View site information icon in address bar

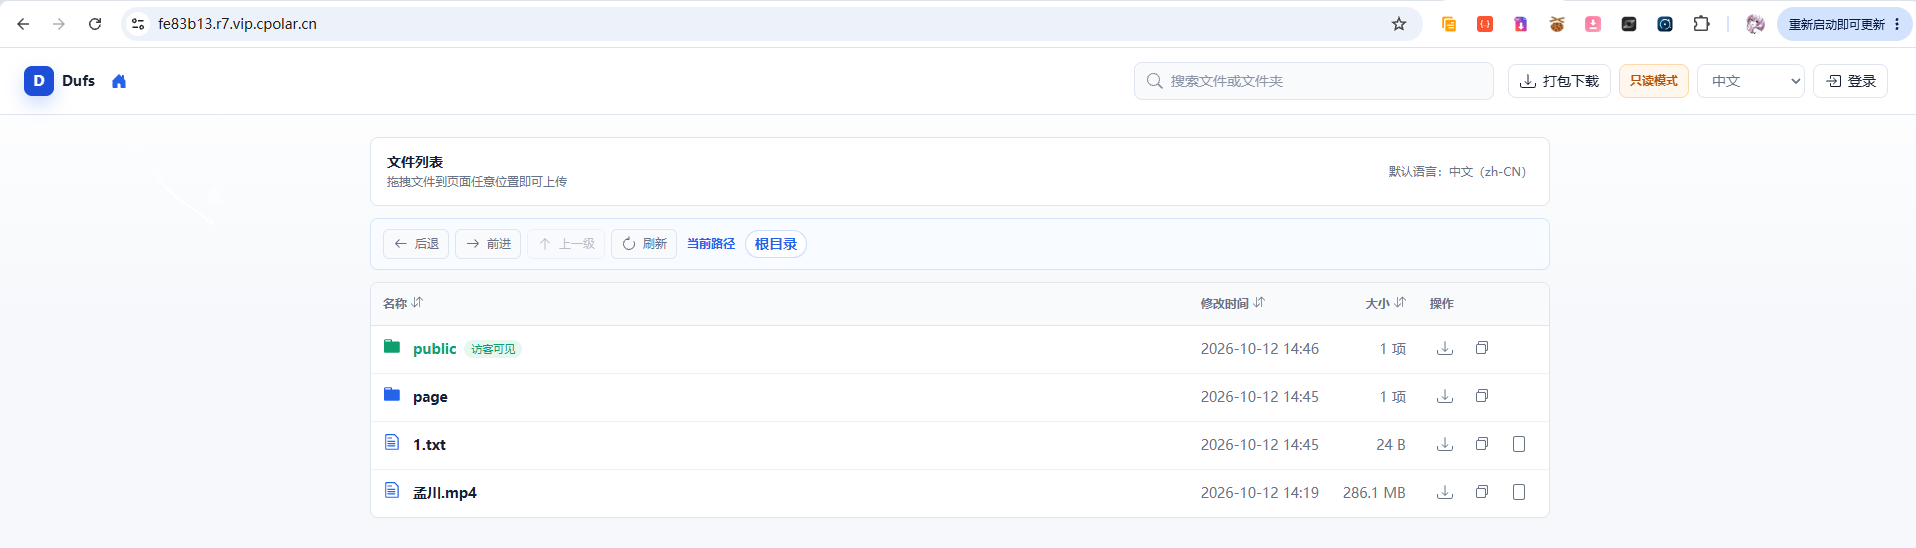tap(138, 24)
